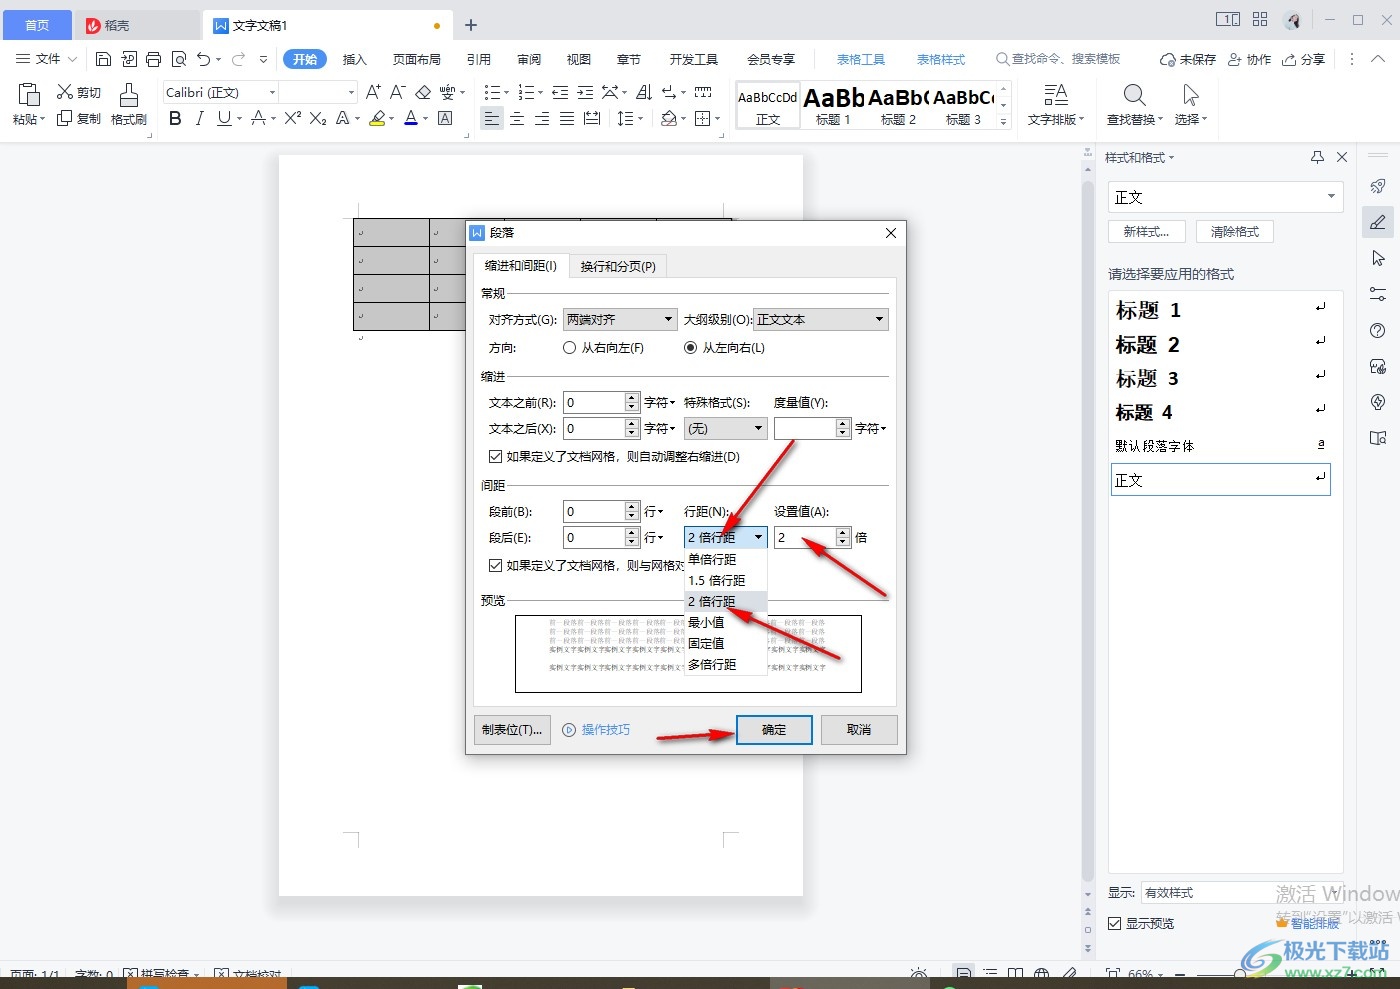Viewport: 1400px width, 989px height.
Task: Increase font size with A+ icon
Action: [373, 92]
